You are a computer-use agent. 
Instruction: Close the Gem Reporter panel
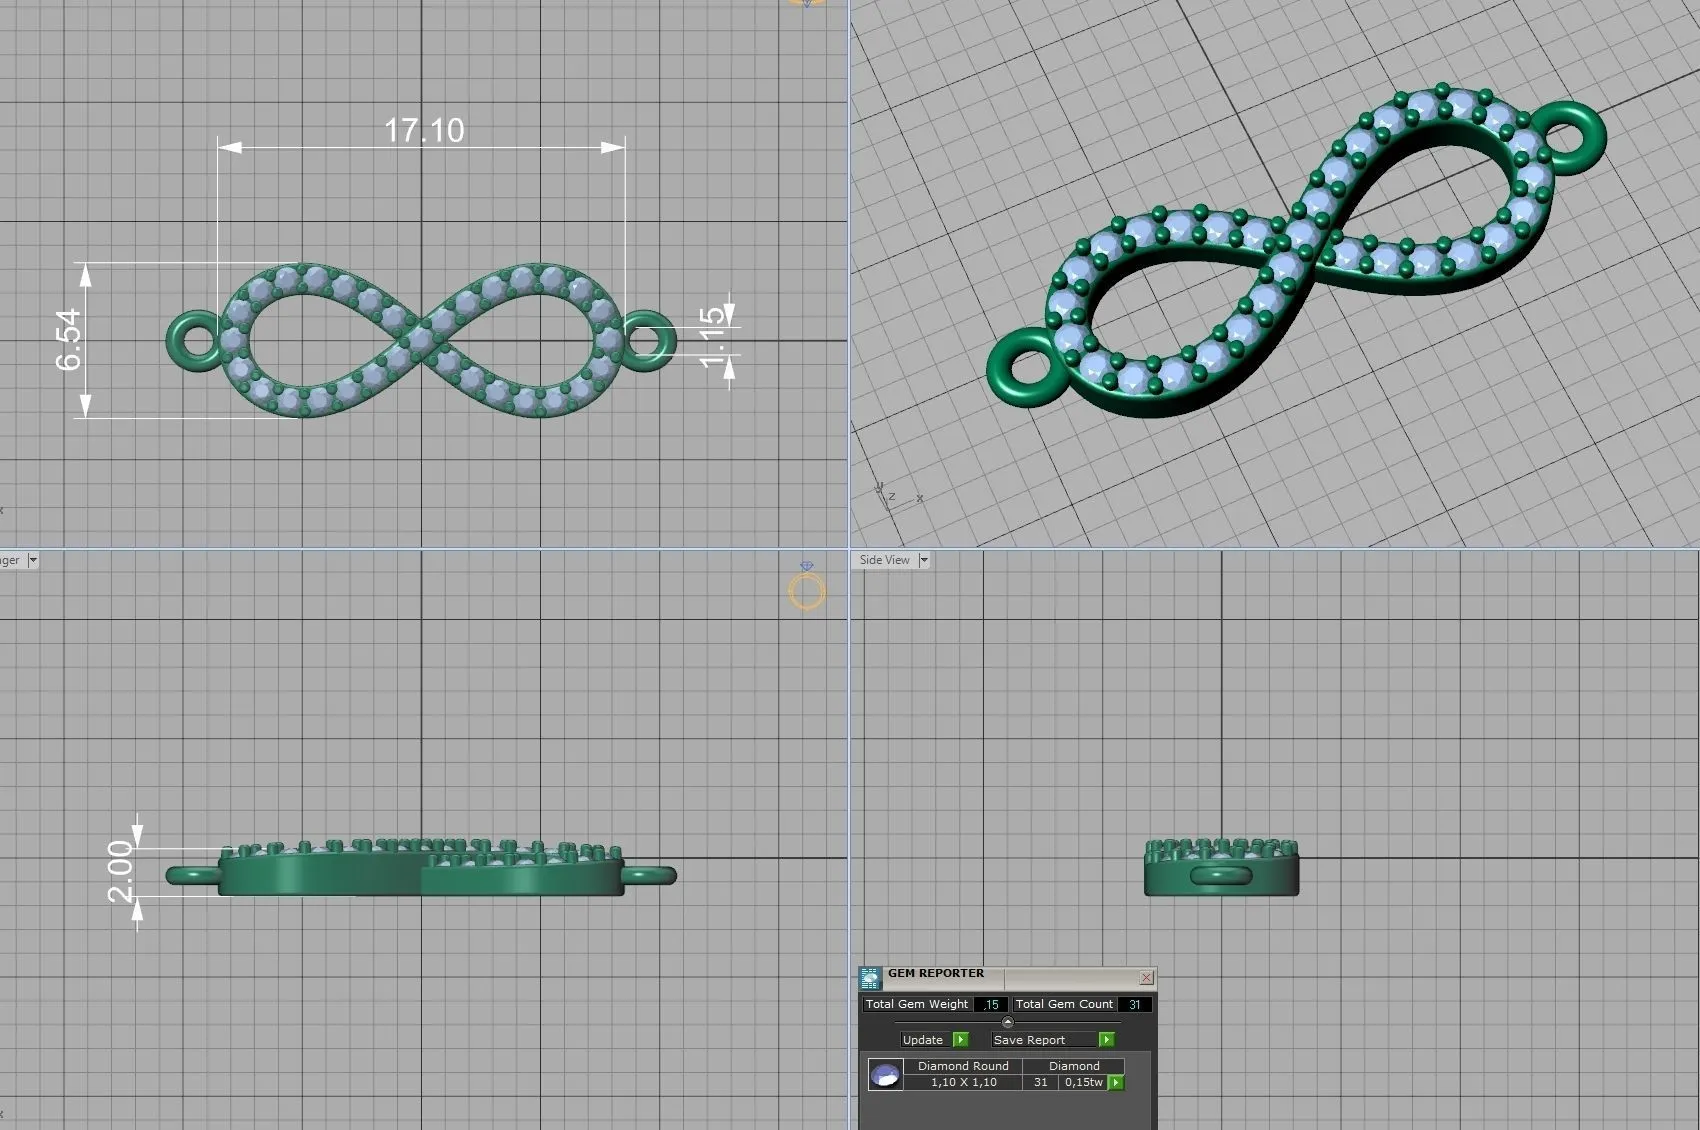coord(1146,977)
